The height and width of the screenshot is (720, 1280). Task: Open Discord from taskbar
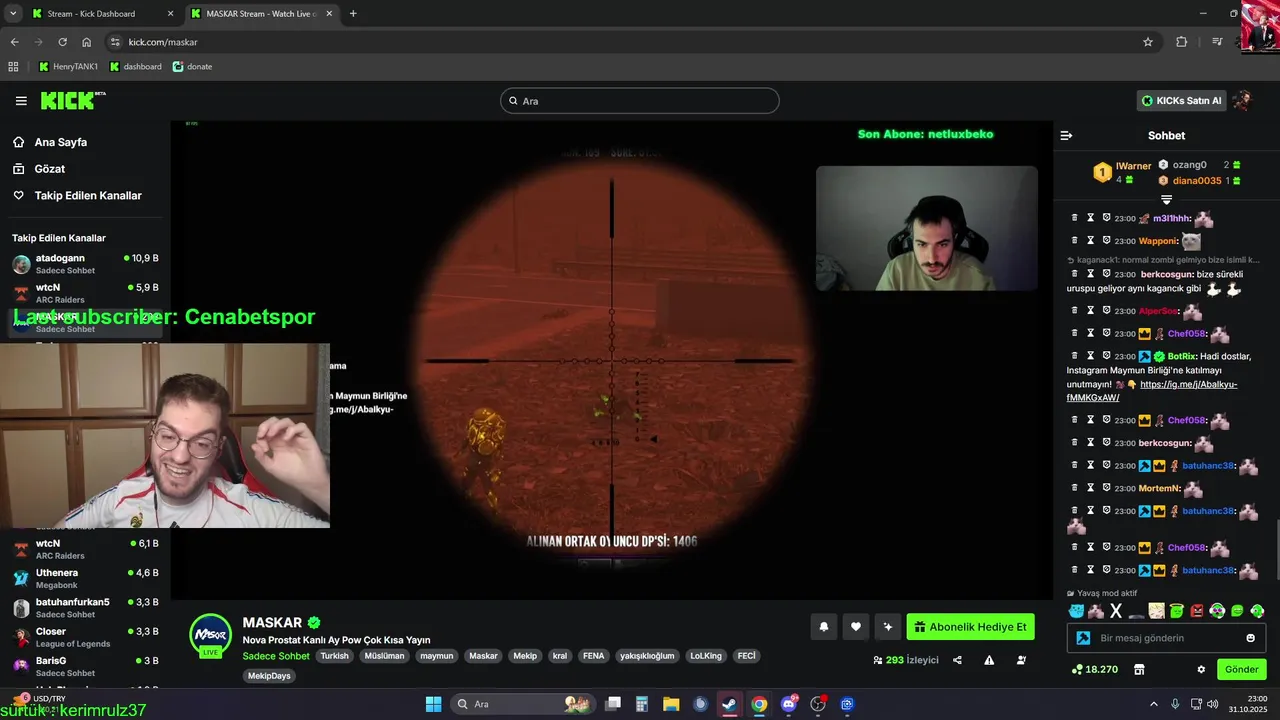(789, 704)
